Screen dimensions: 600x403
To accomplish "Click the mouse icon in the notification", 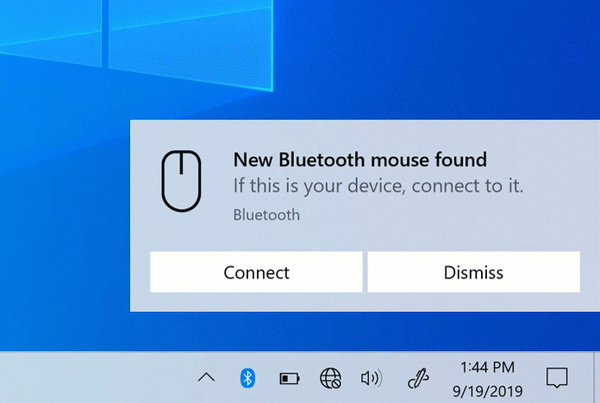I will [181, 181].
